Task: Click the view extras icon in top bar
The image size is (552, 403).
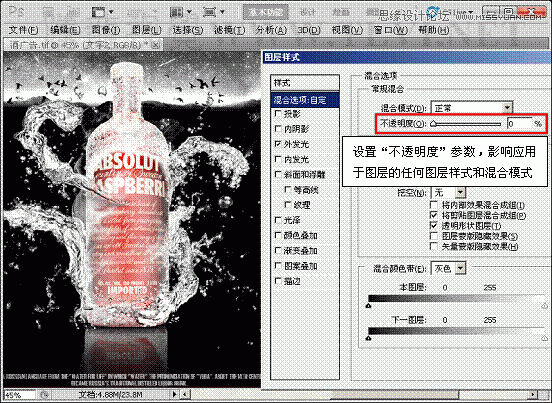Action: (x=98, y=12)
